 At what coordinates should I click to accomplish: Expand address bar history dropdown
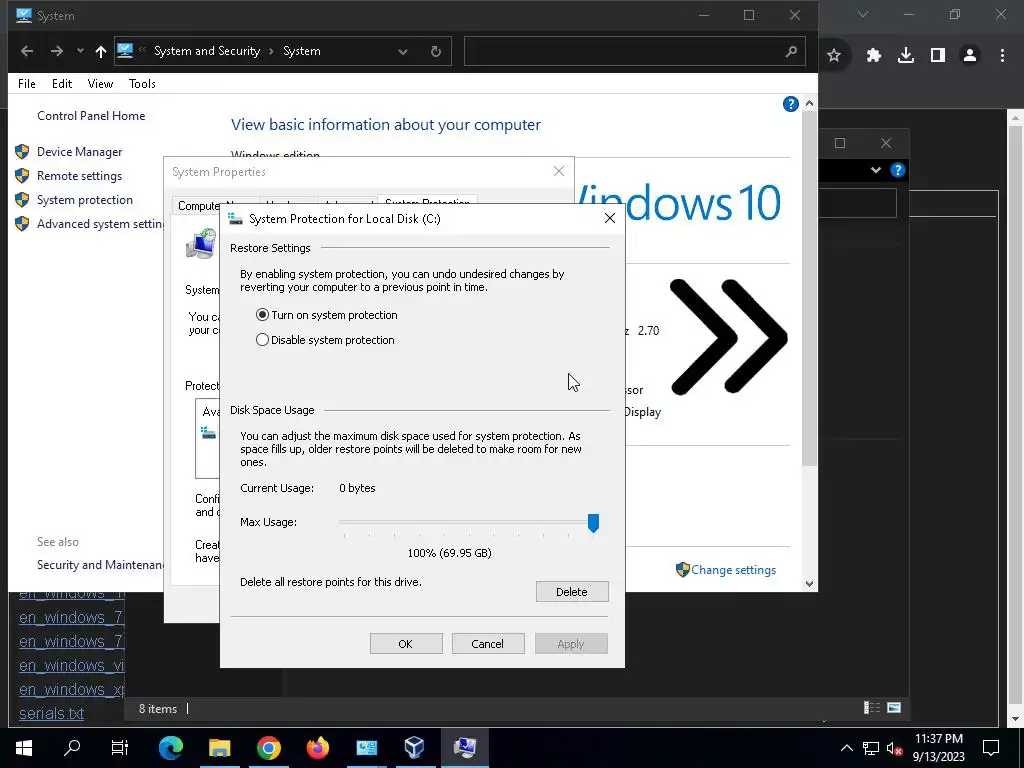point(403,52)
